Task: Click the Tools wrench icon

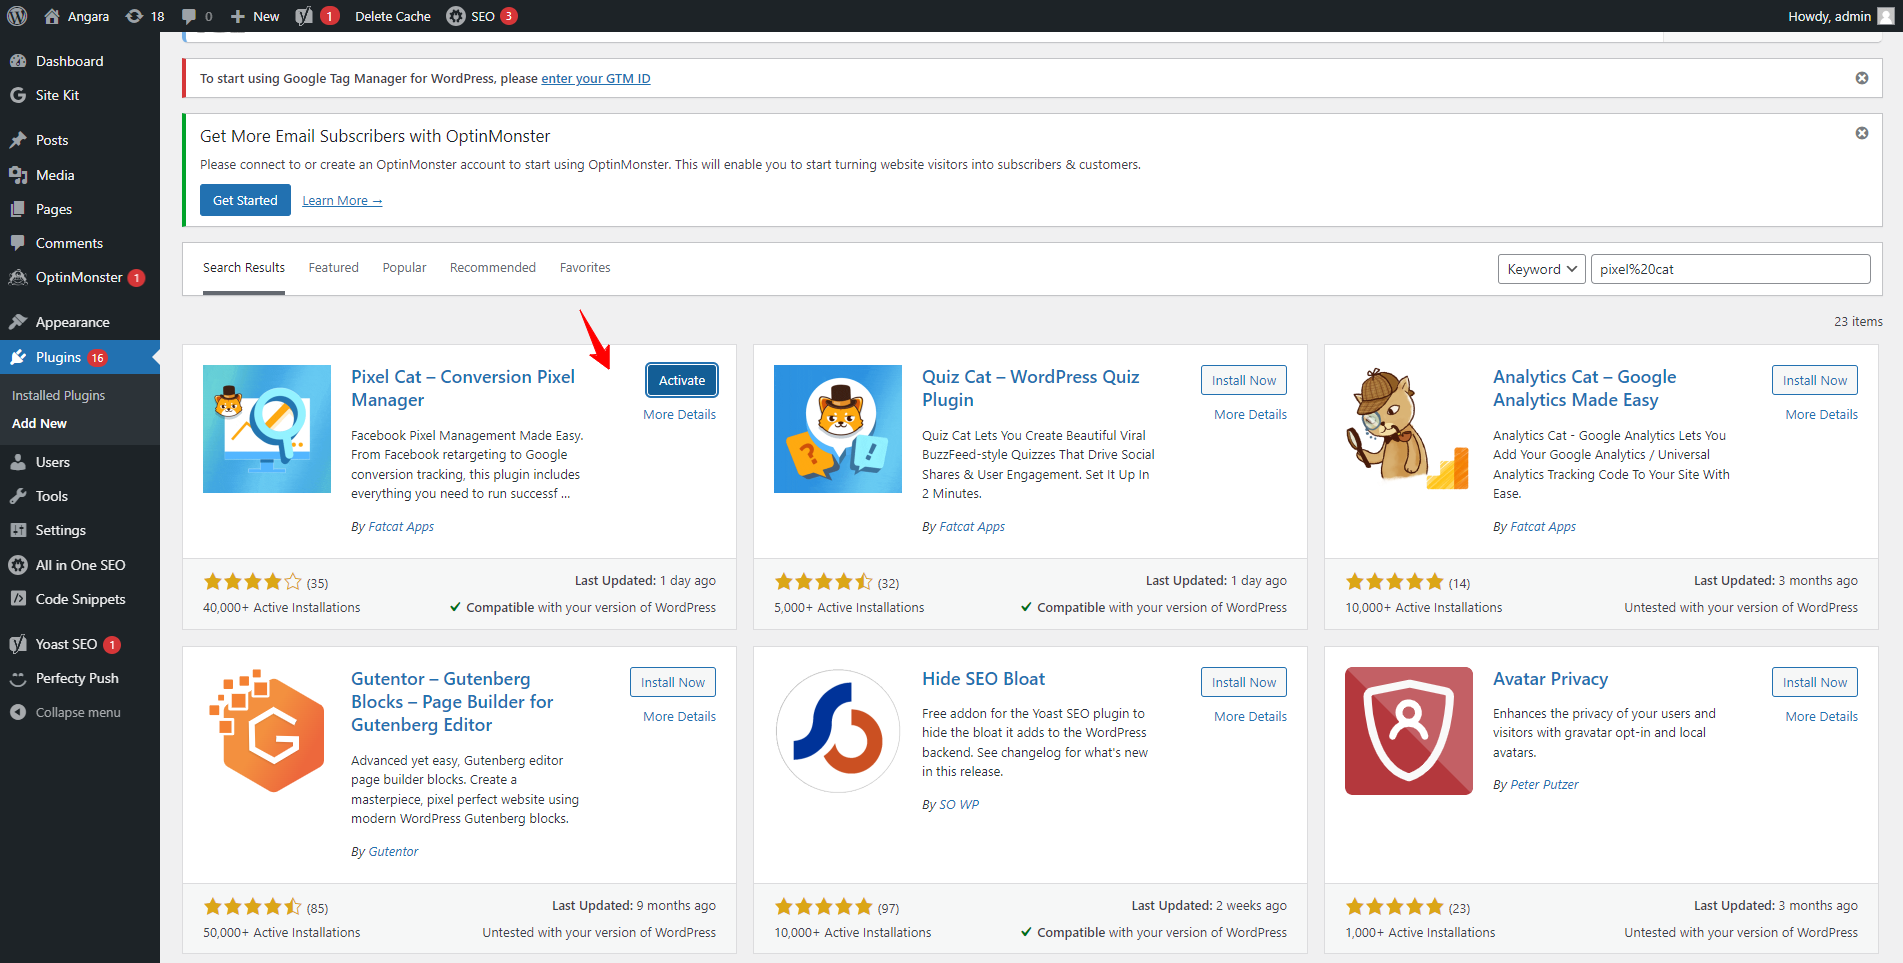Action: tap(18, 496)
